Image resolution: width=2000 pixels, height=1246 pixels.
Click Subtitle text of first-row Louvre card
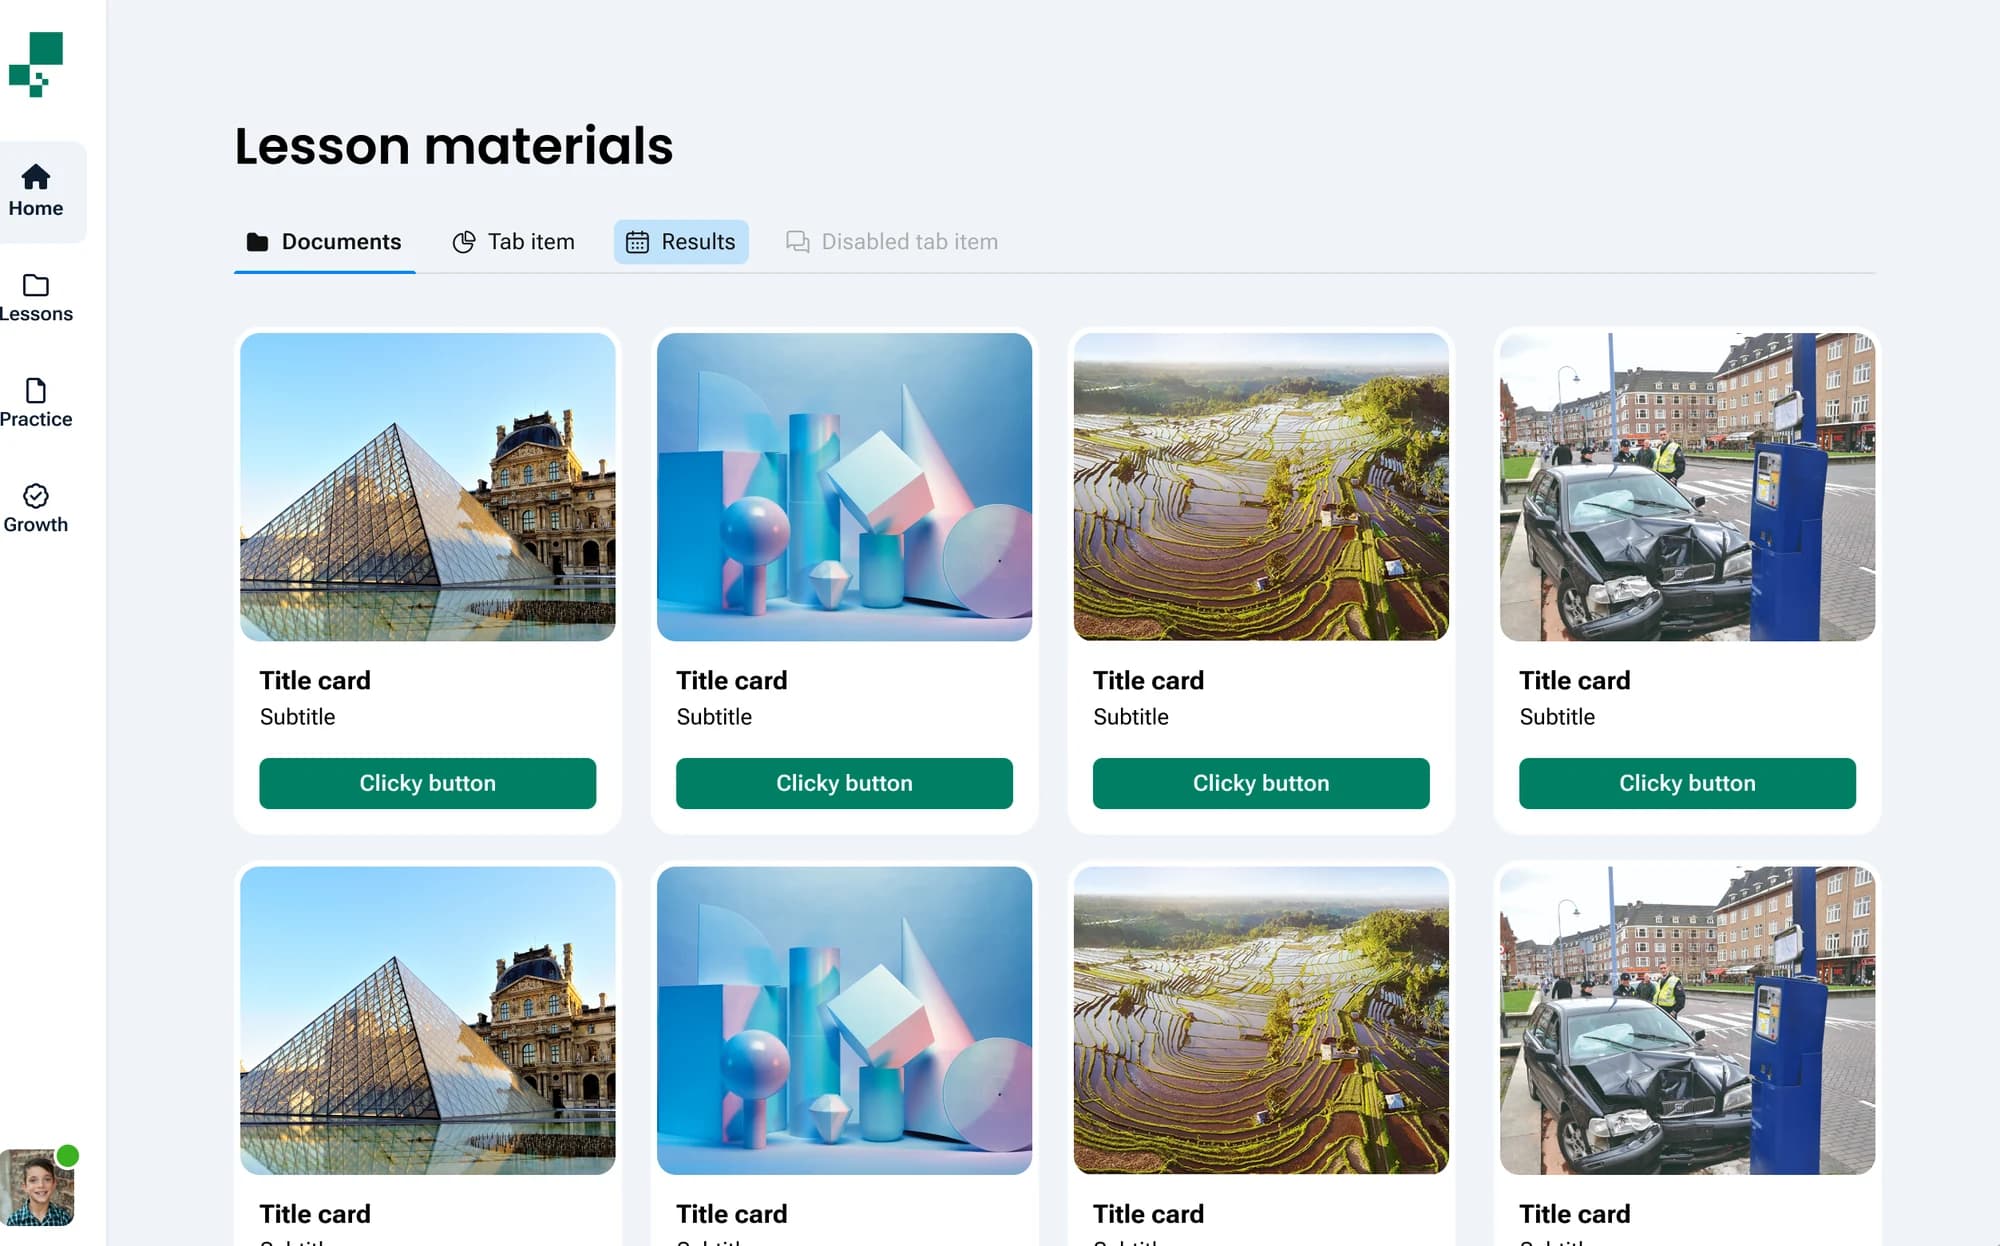pyautogui.click(x=297, y=717)
